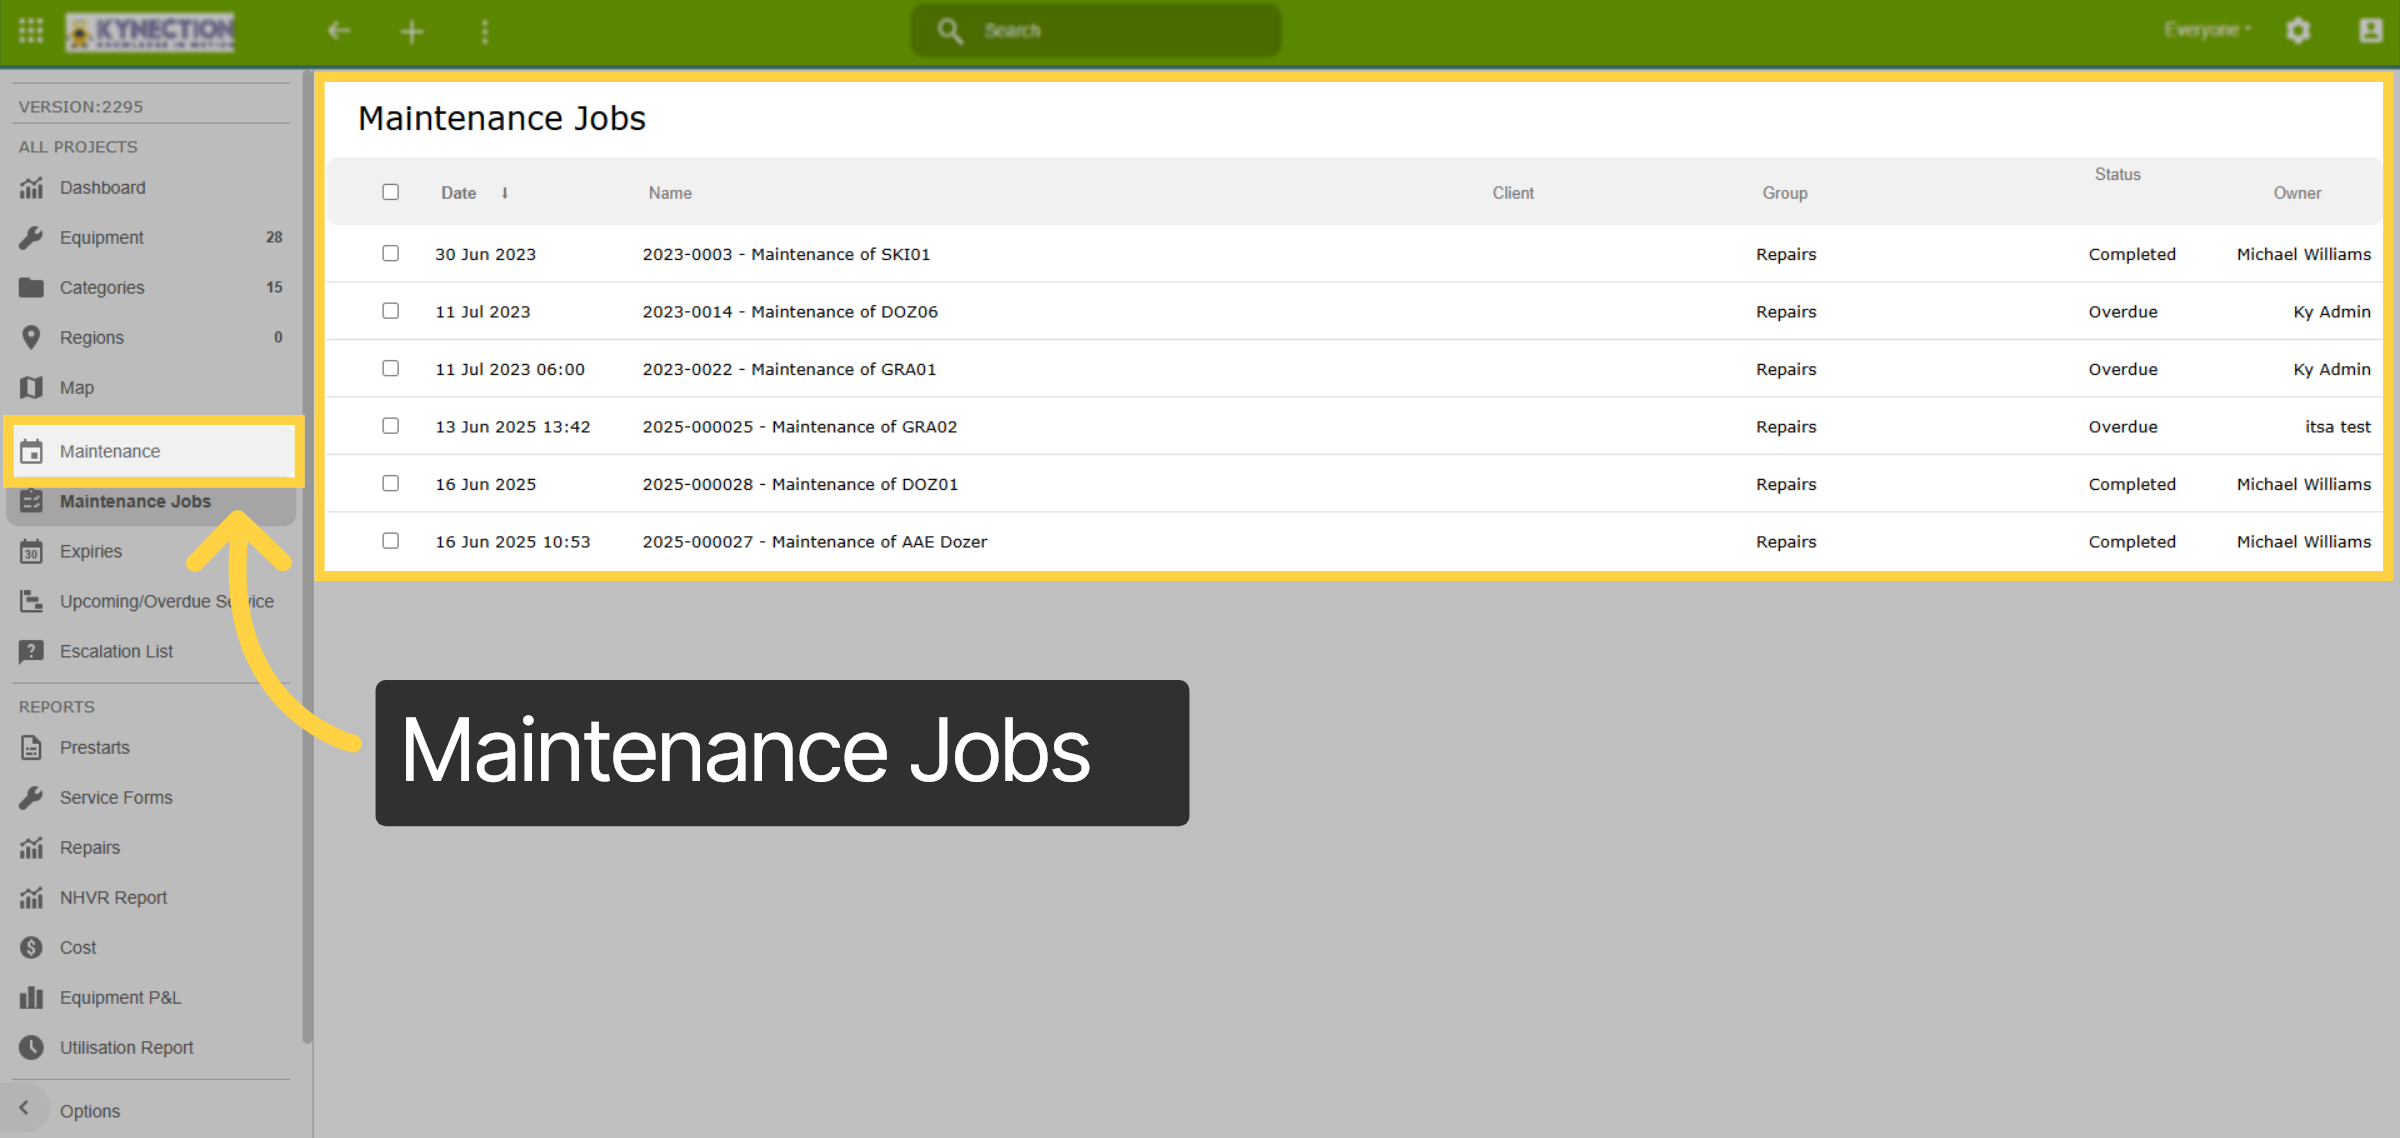Click the Client column header

pyautogui.click(x=1513, y=193)
